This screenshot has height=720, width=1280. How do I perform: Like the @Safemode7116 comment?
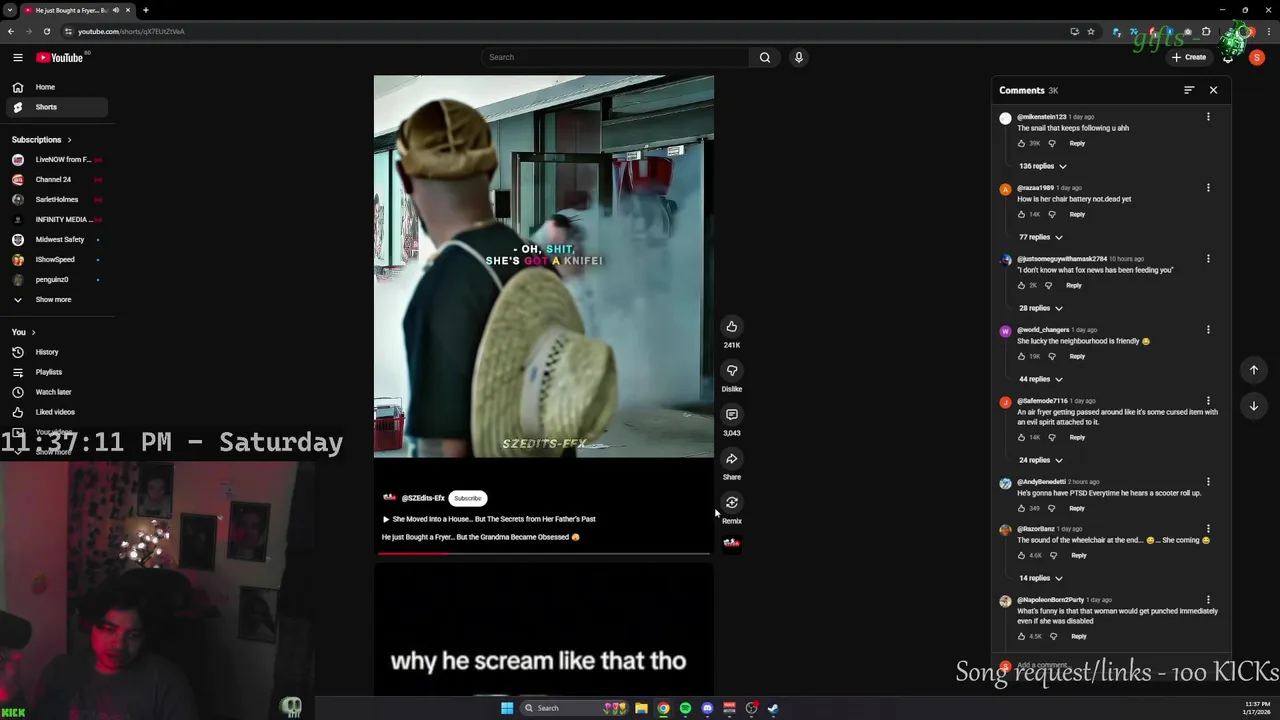point(1021,437)
